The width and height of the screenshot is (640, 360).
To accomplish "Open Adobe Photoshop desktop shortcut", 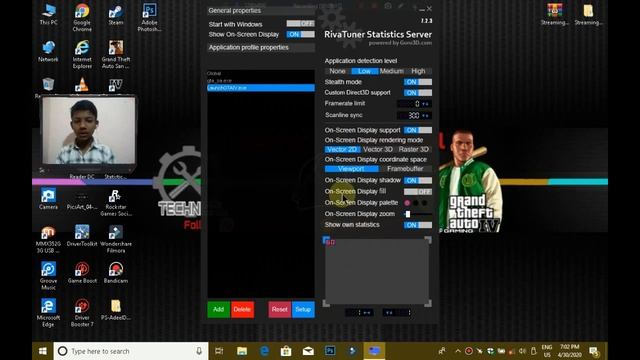I will tap(149, 17).
